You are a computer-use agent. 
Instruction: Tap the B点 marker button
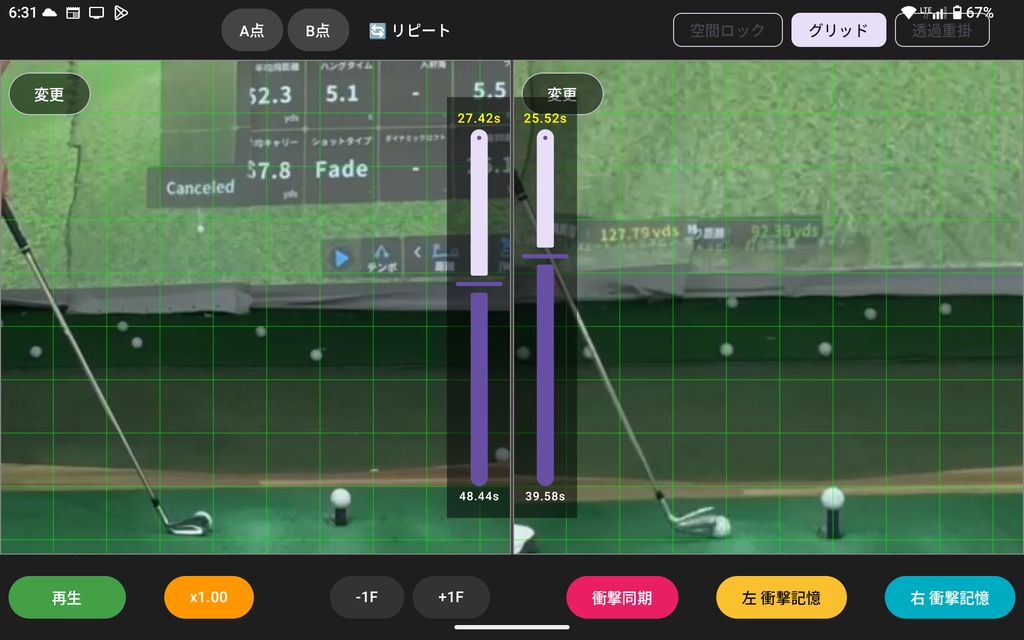(x=318, y=30)
